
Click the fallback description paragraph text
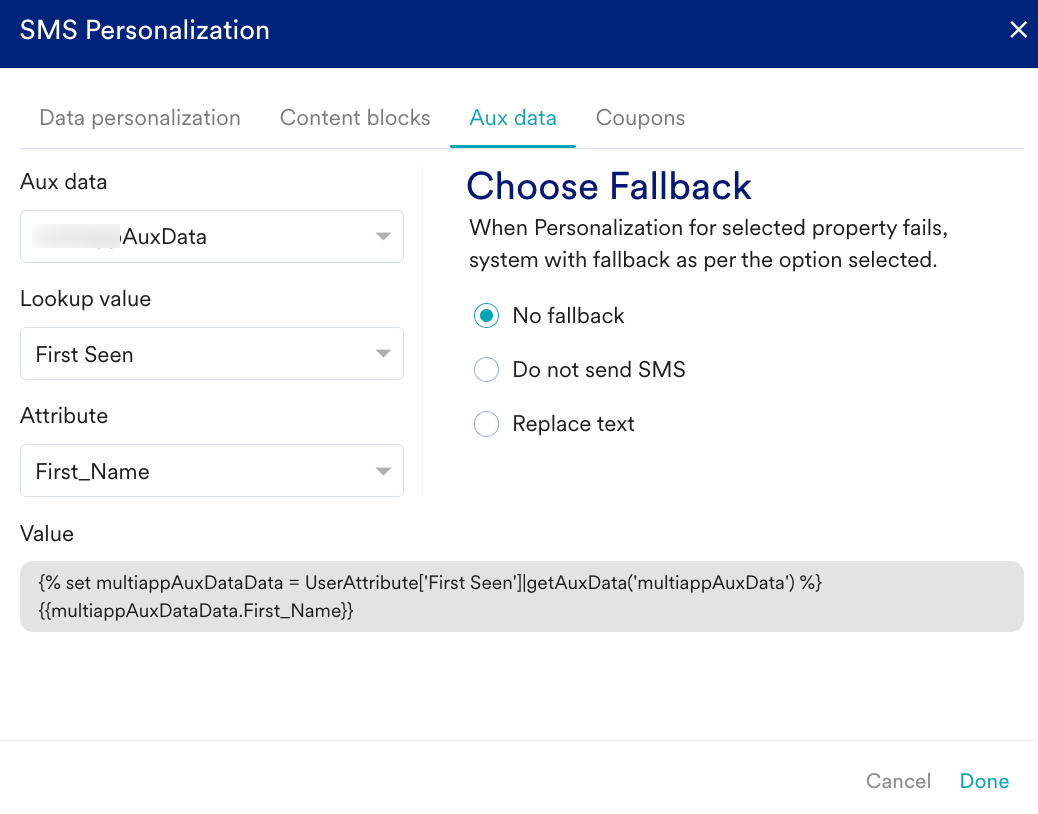coord(708,244)
